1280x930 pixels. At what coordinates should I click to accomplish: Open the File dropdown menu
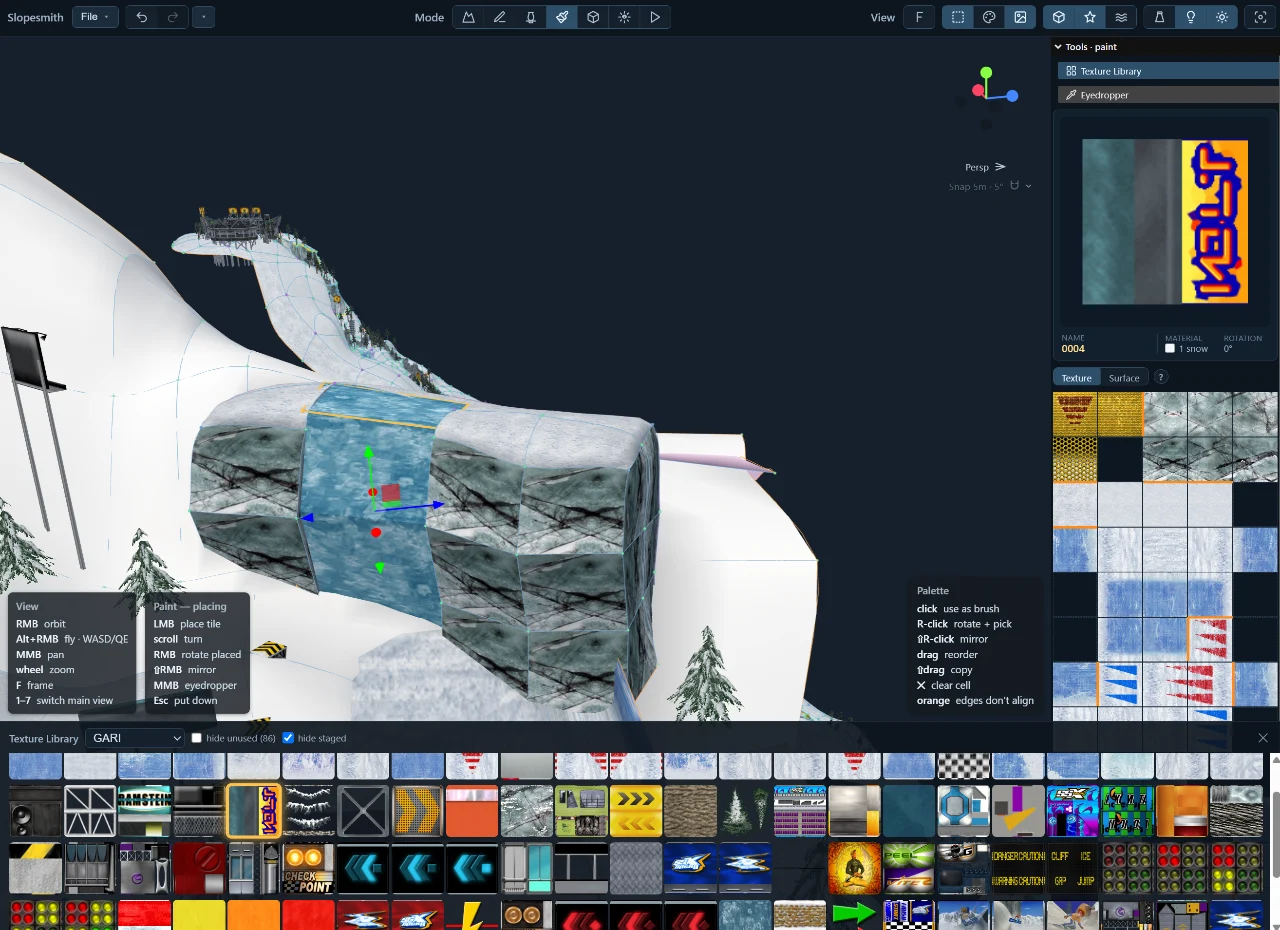(95, 17)
